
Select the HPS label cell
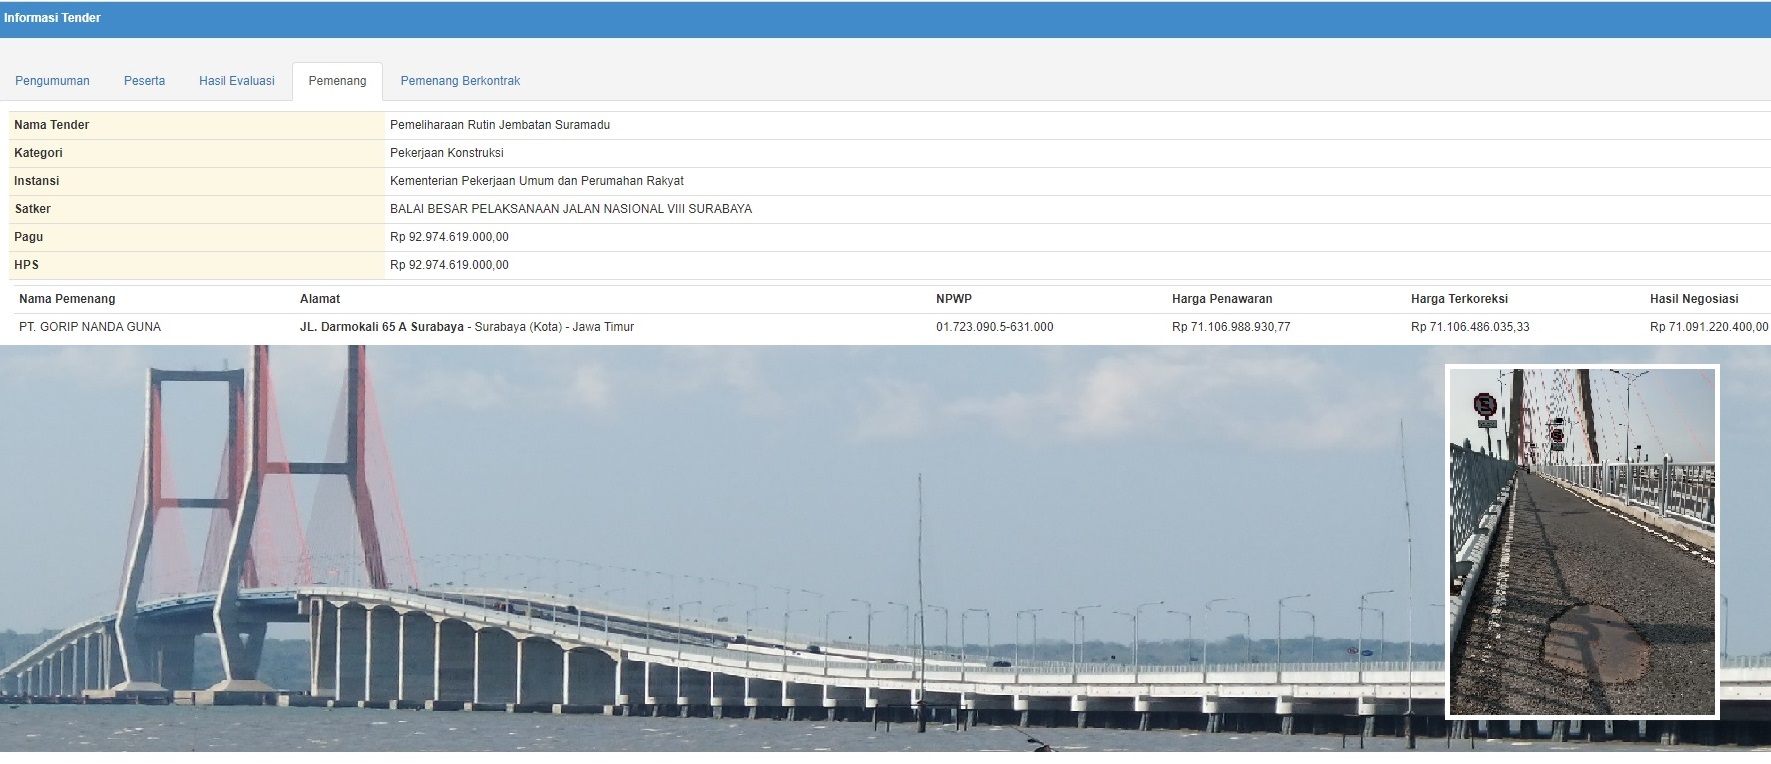click(x=196, y=265)
